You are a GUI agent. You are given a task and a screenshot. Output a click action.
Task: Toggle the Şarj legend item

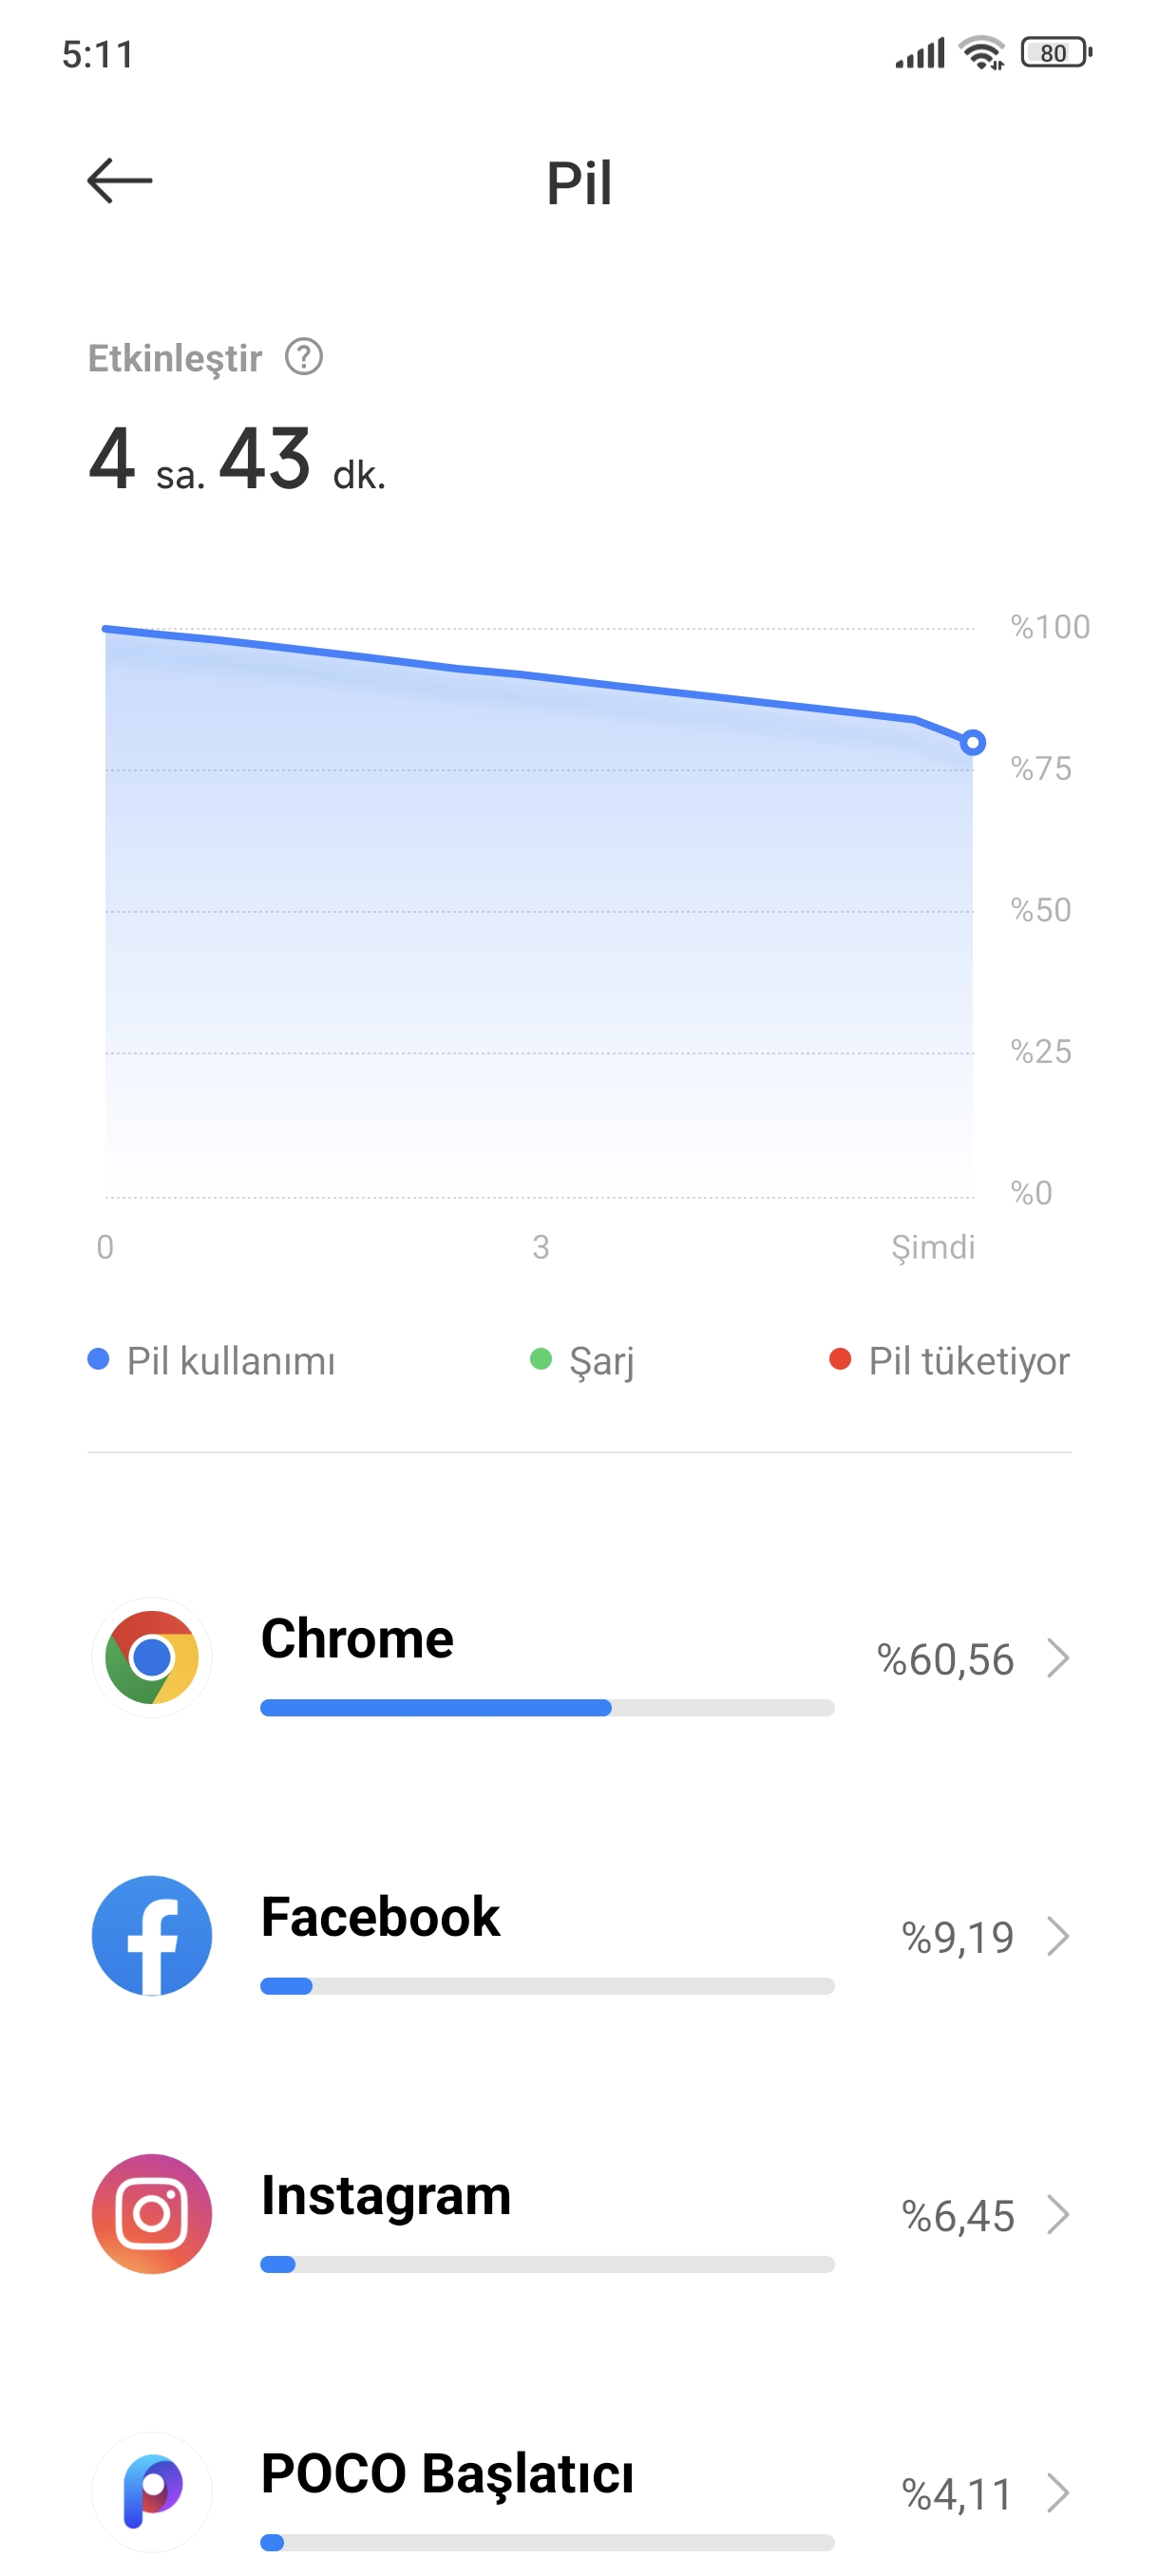(x=582, y=1361)
